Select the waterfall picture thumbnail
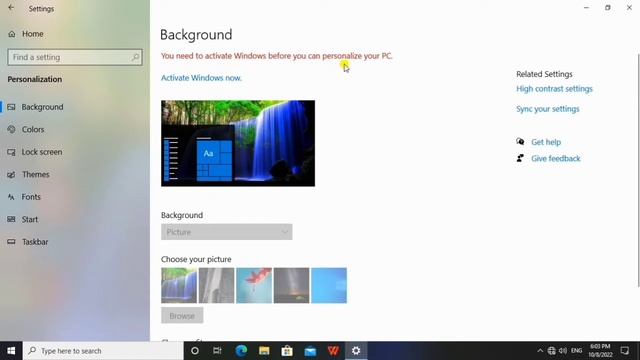The image size is (640, 360). point(179,285)
